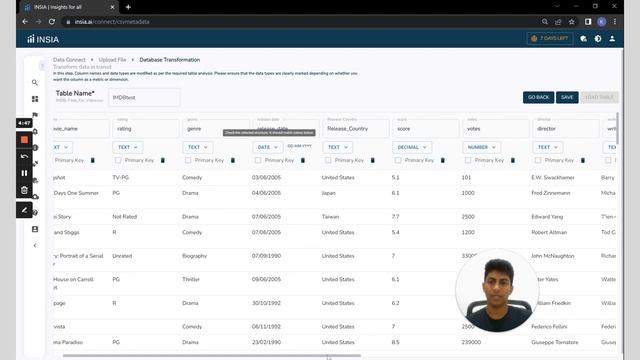The width and height of the screenshot is (640, 360).
Task: Open the Chrome profile avatar
Action: tap(602, 22)
